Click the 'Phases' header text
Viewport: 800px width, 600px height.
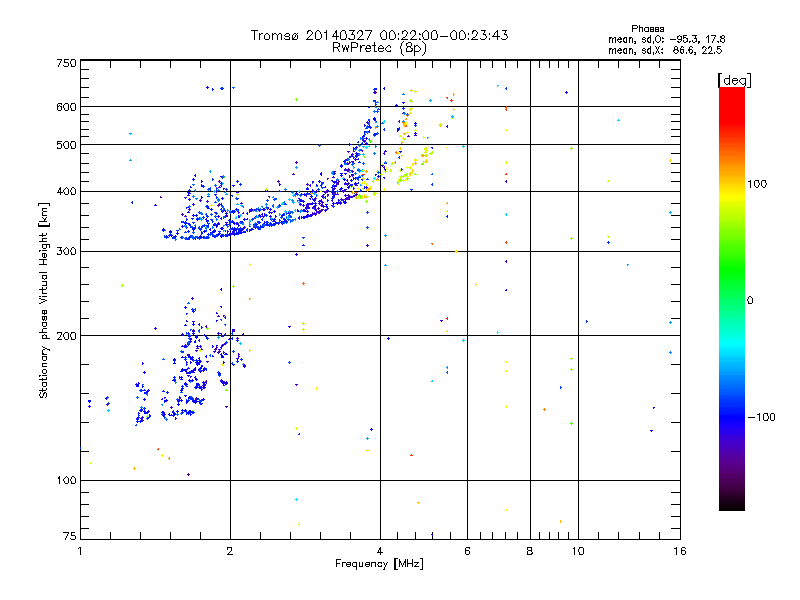coord(647,29)
